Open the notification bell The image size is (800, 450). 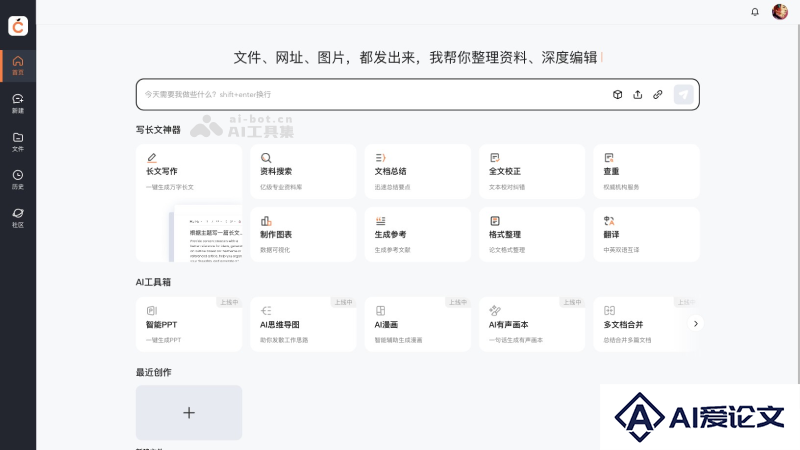[x=755, y=12]
